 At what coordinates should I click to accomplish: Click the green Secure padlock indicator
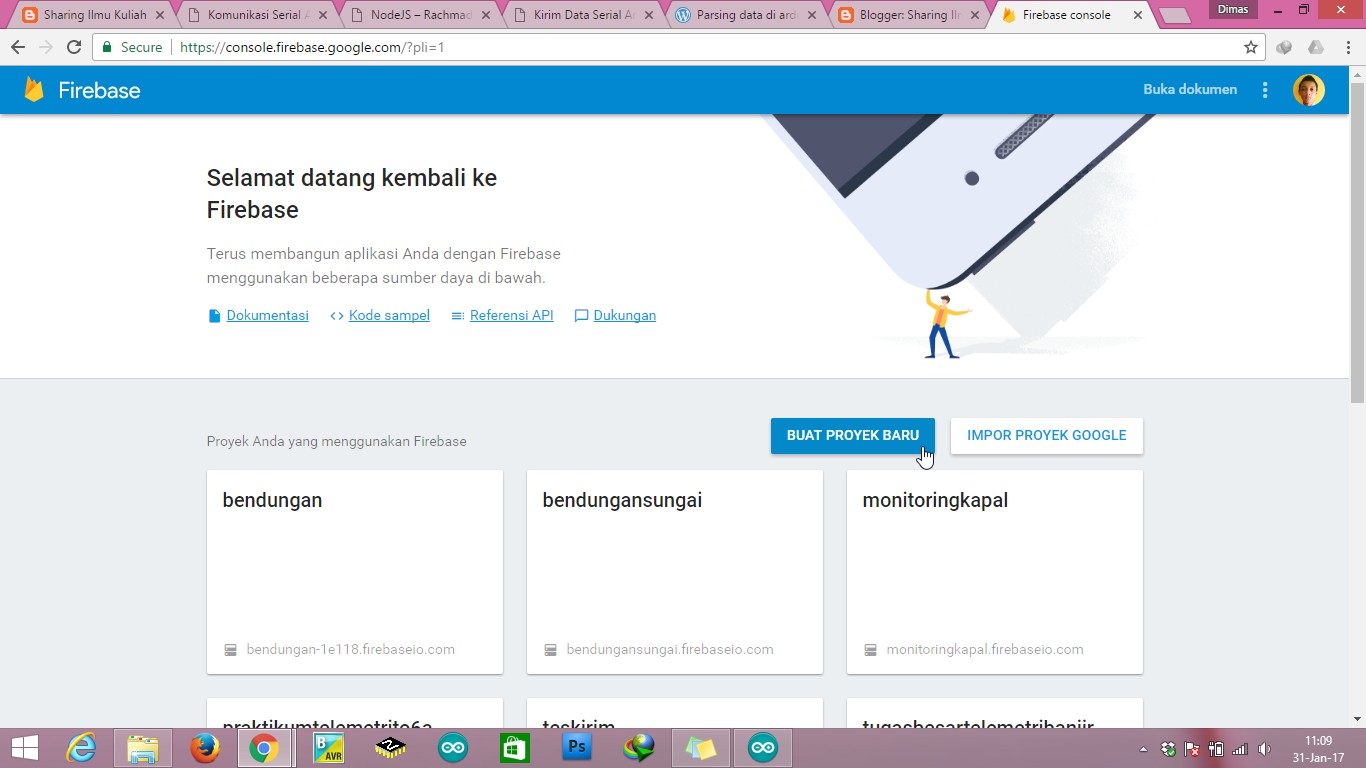[x=132, y=47]
